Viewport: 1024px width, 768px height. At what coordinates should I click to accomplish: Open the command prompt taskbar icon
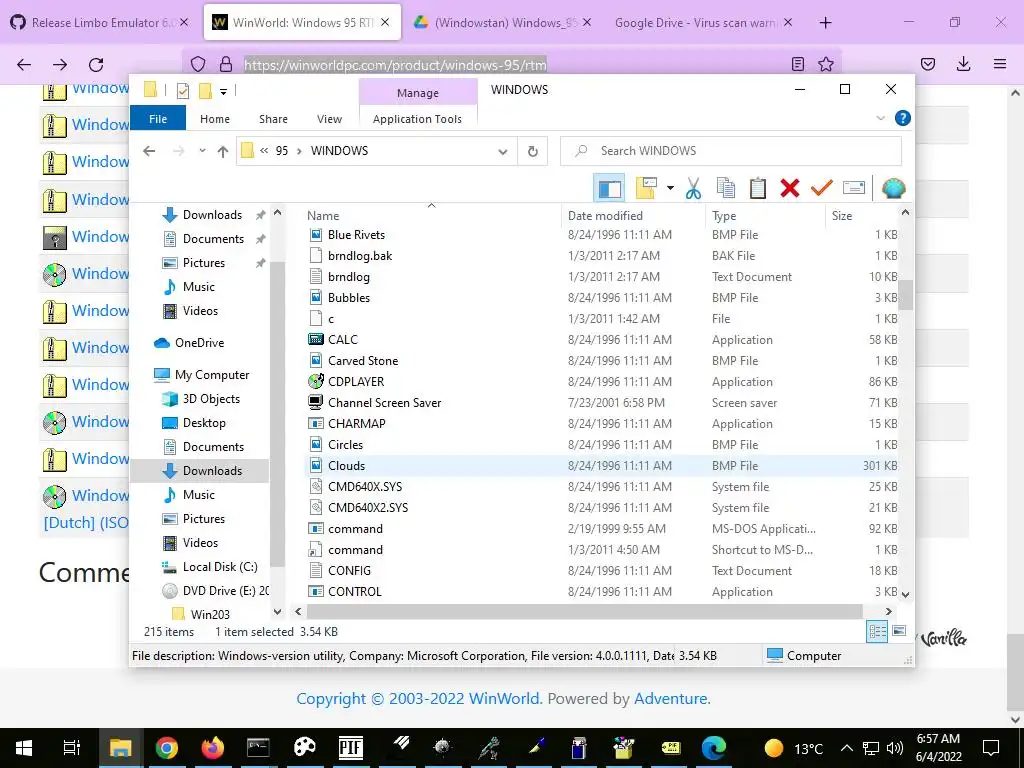pos(258,748)
